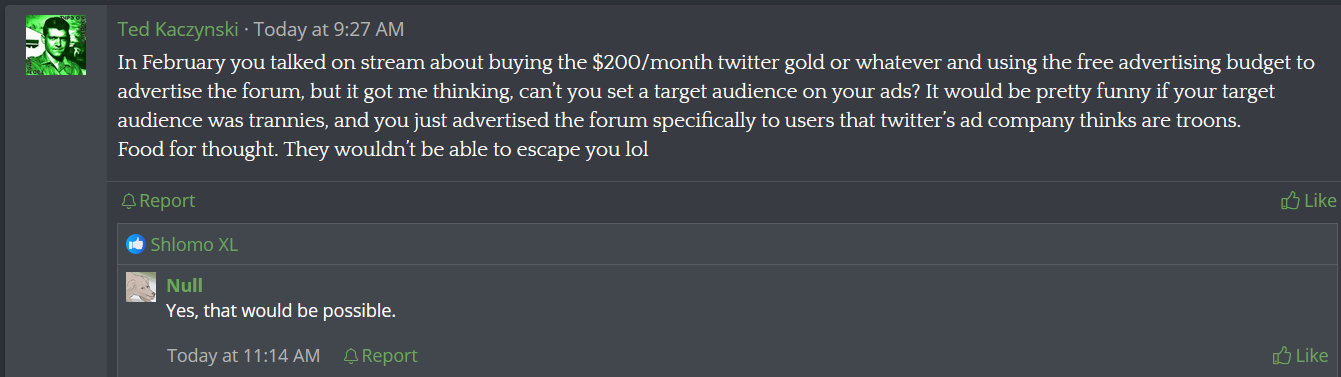Open Shlomo XL's profile from the reactions list
Viewport: 1341px width, 377px height.
point(194,244)
